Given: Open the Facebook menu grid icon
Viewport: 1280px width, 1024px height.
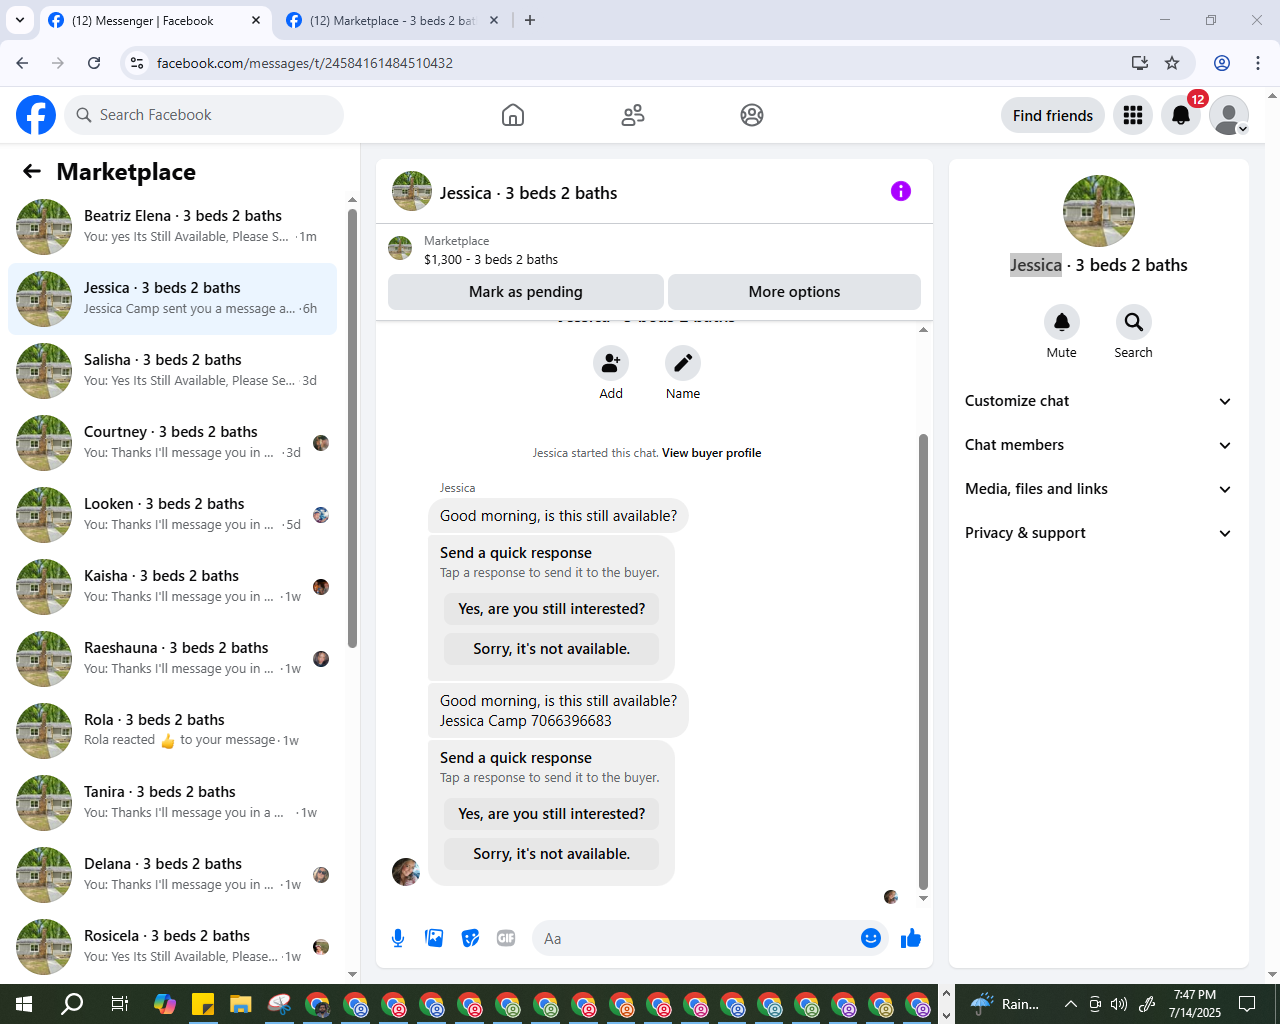Looking at the screenshot, I should coord(1133,115).
